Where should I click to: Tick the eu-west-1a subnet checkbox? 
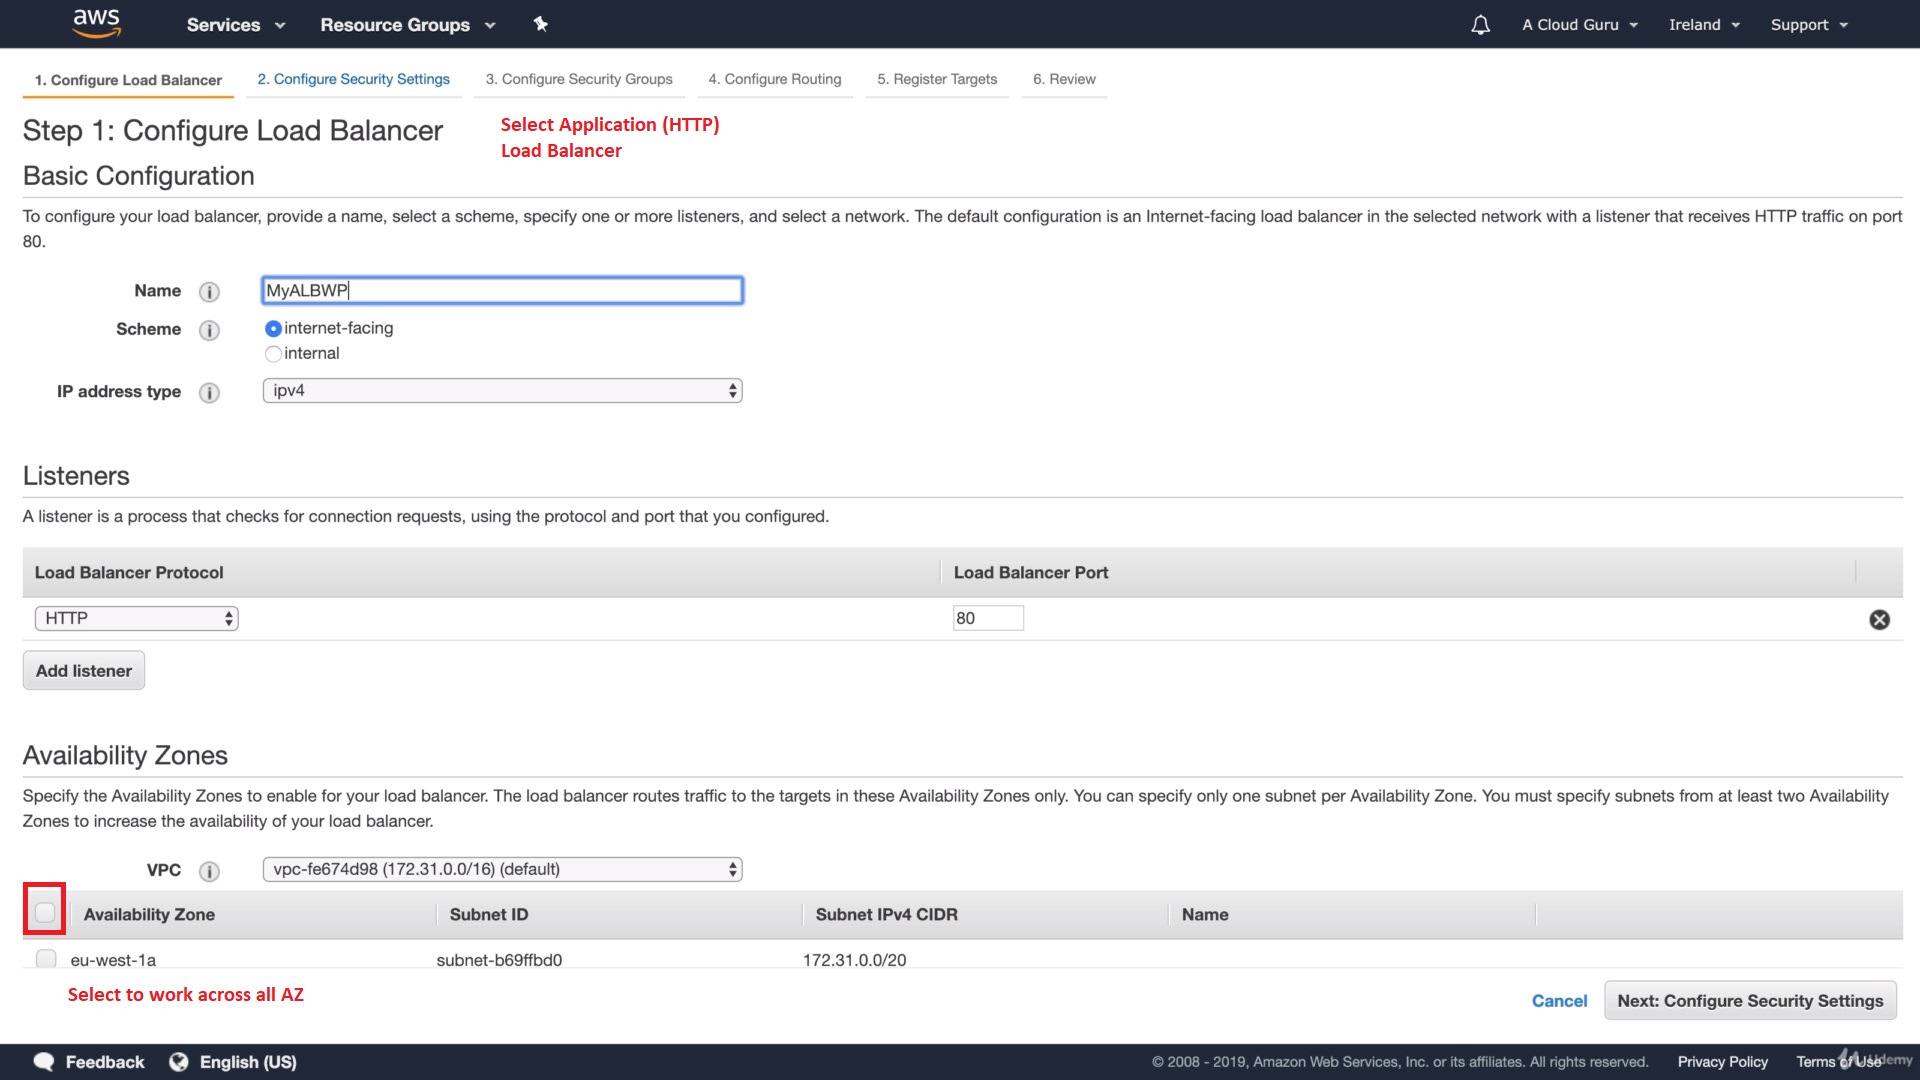(46, 959)
